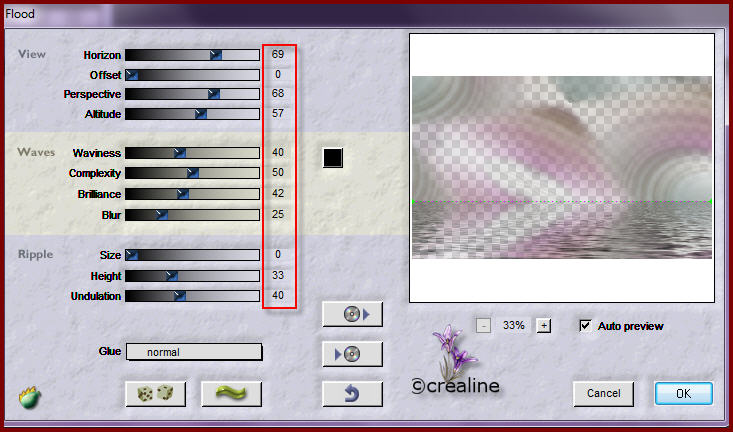Click the green horizon line marker at the left edge of the preview
Screen dimensions: 733x432
[414, 202]
